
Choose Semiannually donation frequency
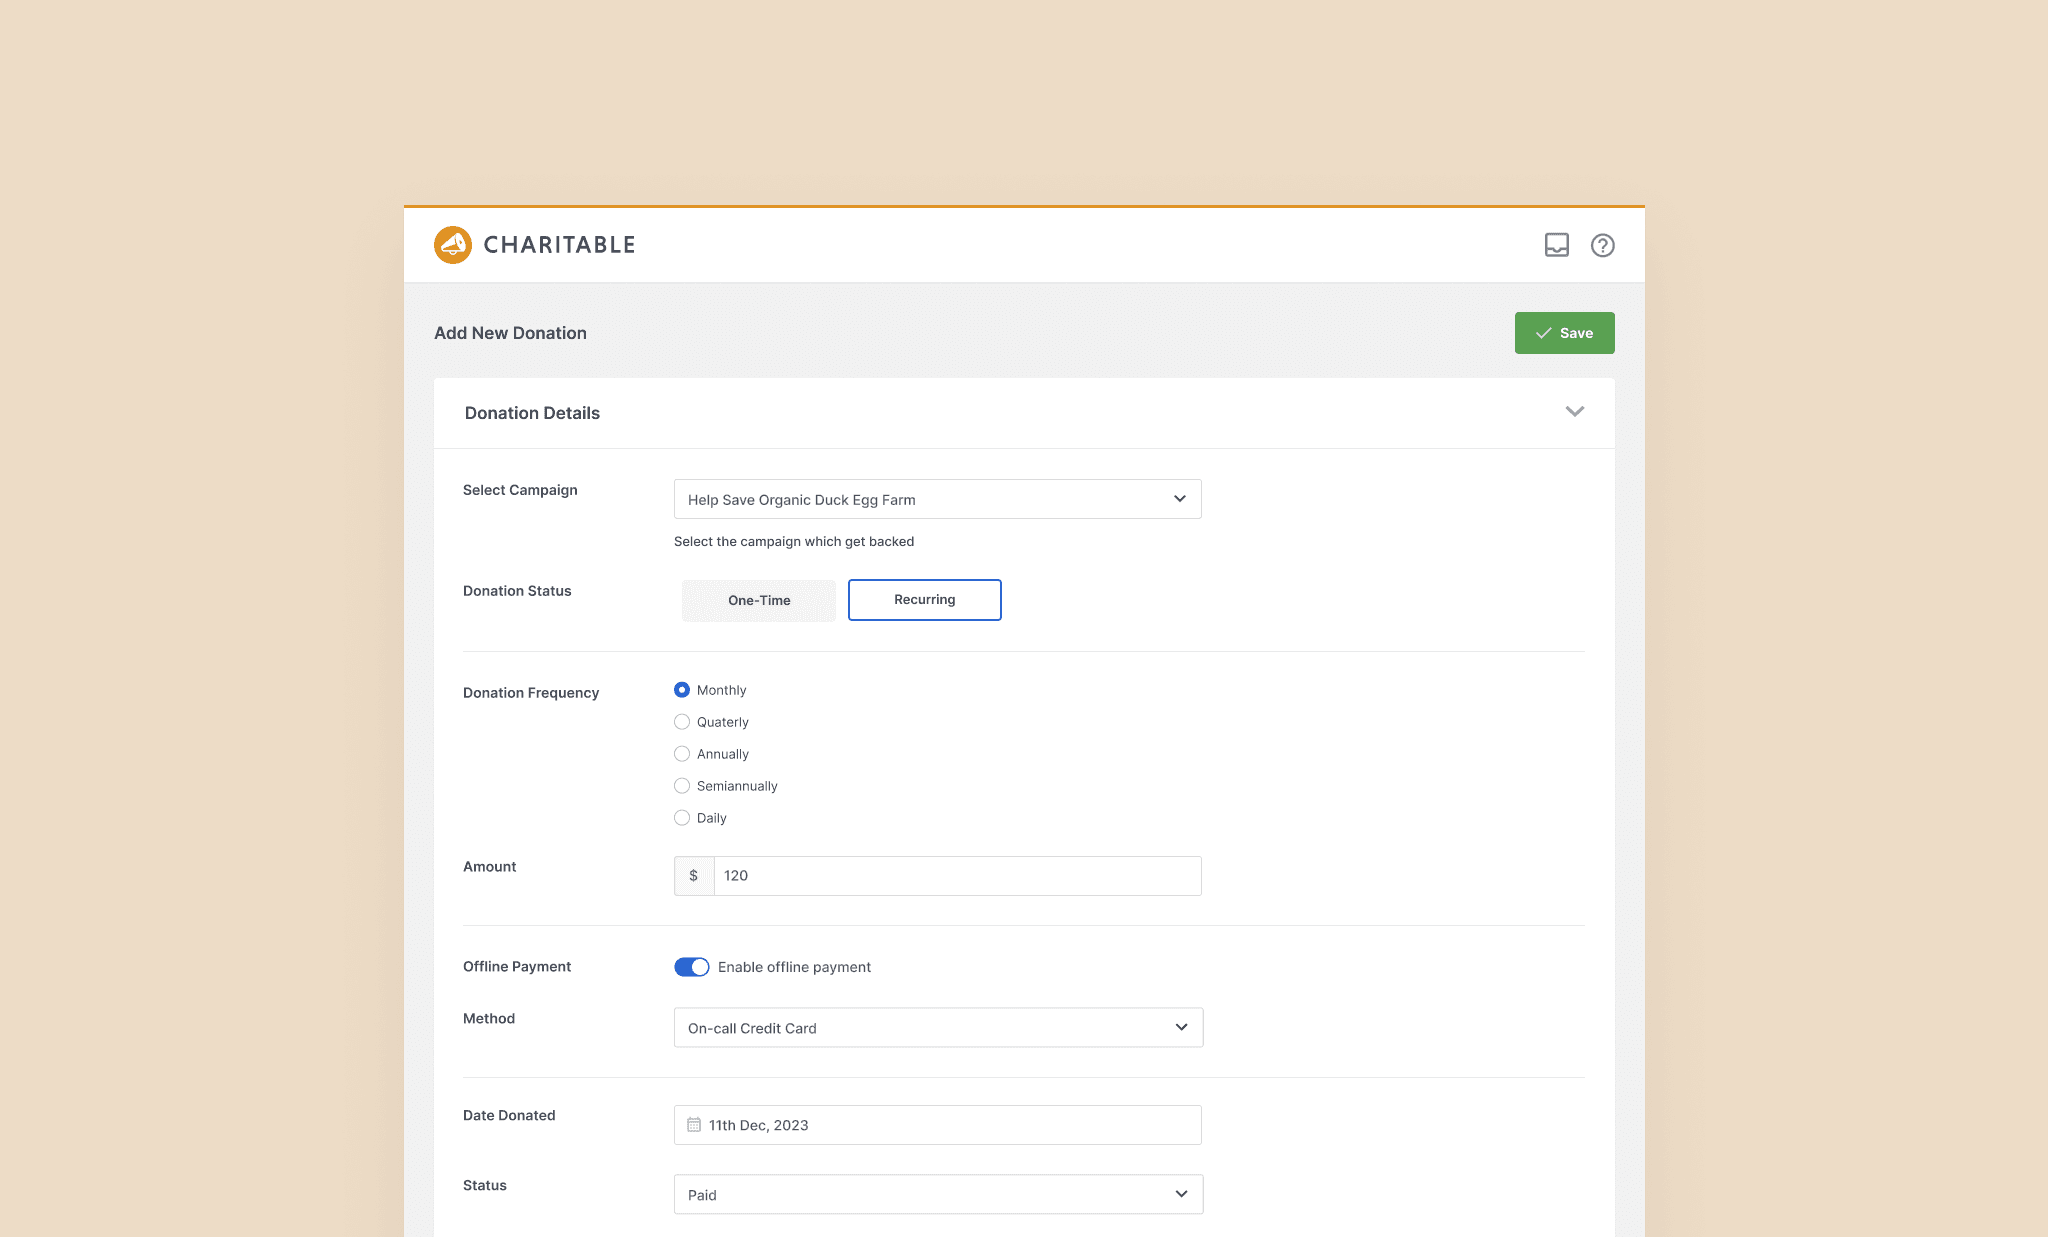click(682, 786)
